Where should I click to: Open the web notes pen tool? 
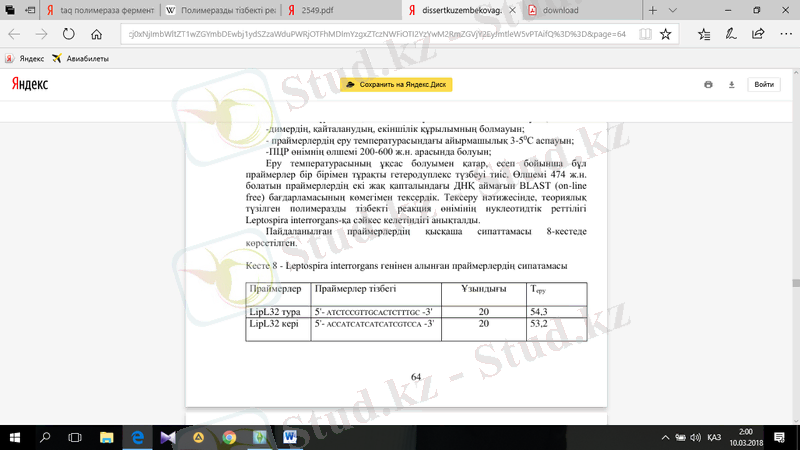(x=731, y=34)
